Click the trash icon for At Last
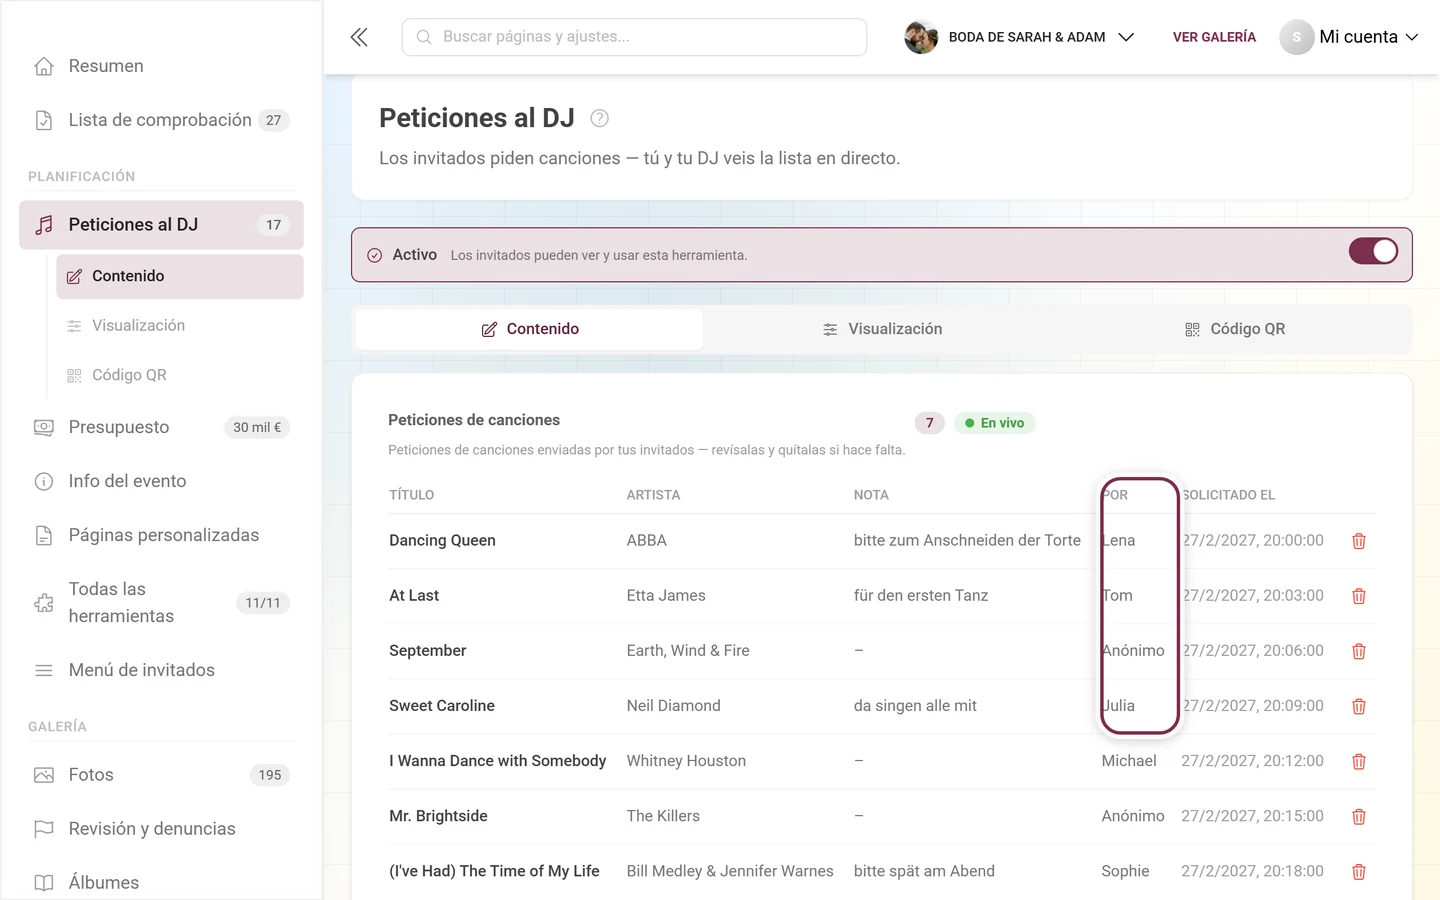1440x900 pixels. [x=1359, y=596]
